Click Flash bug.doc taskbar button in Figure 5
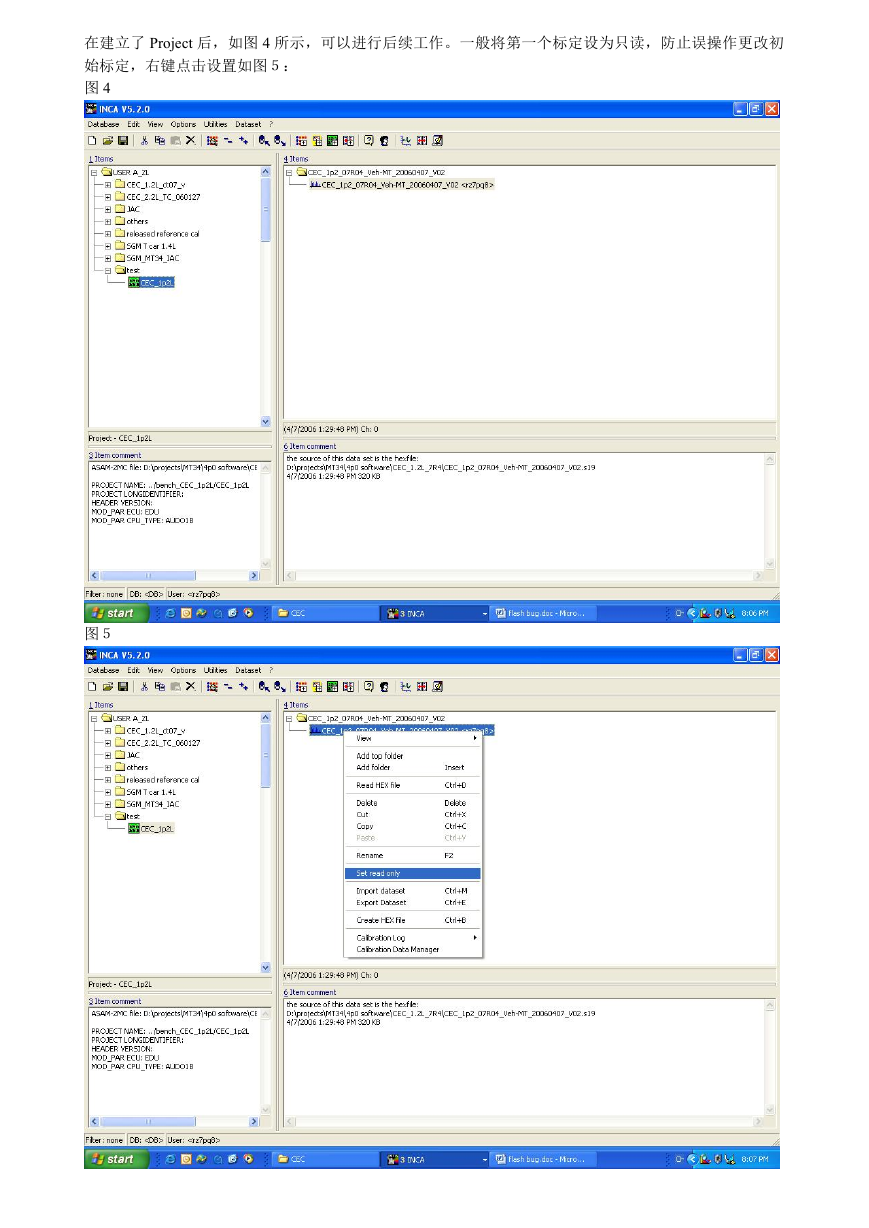Screen dimensions: 869x1228 (x=543, y=1159)
